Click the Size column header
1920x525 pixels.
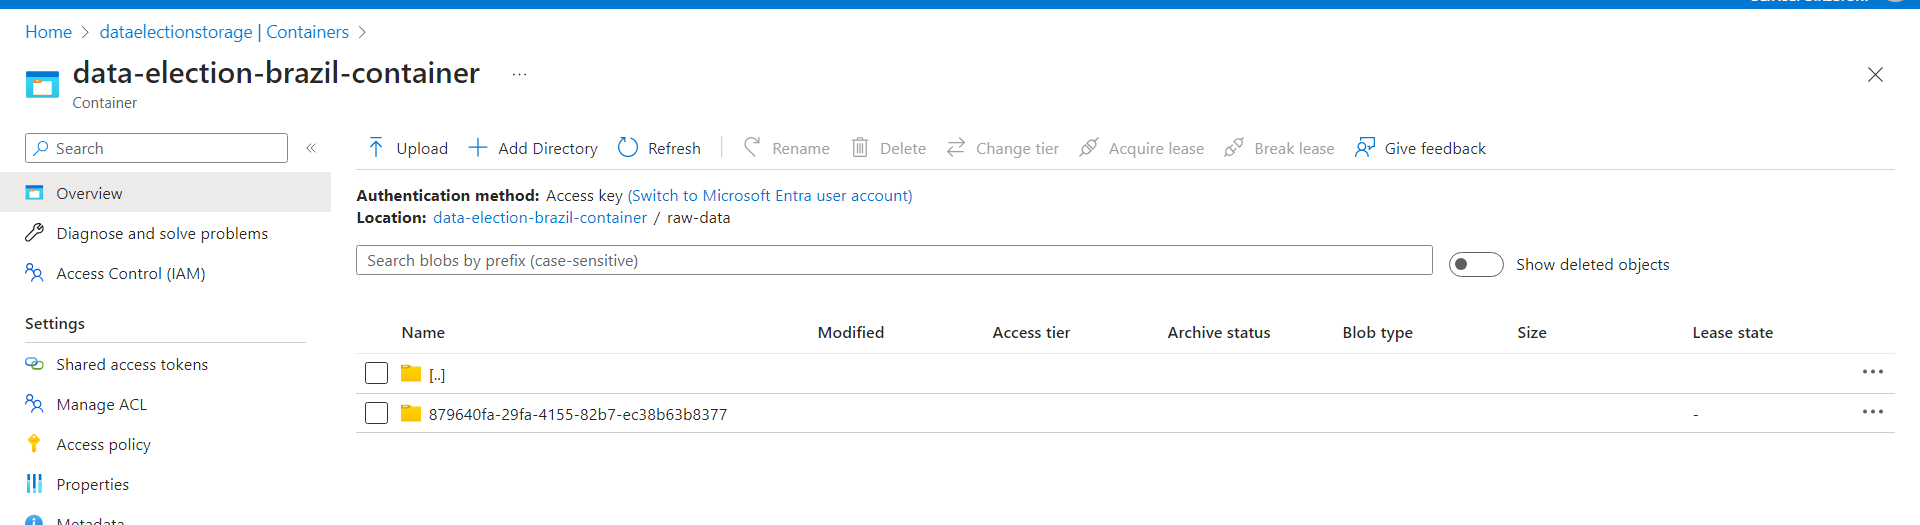click(x=1532, y=333)
